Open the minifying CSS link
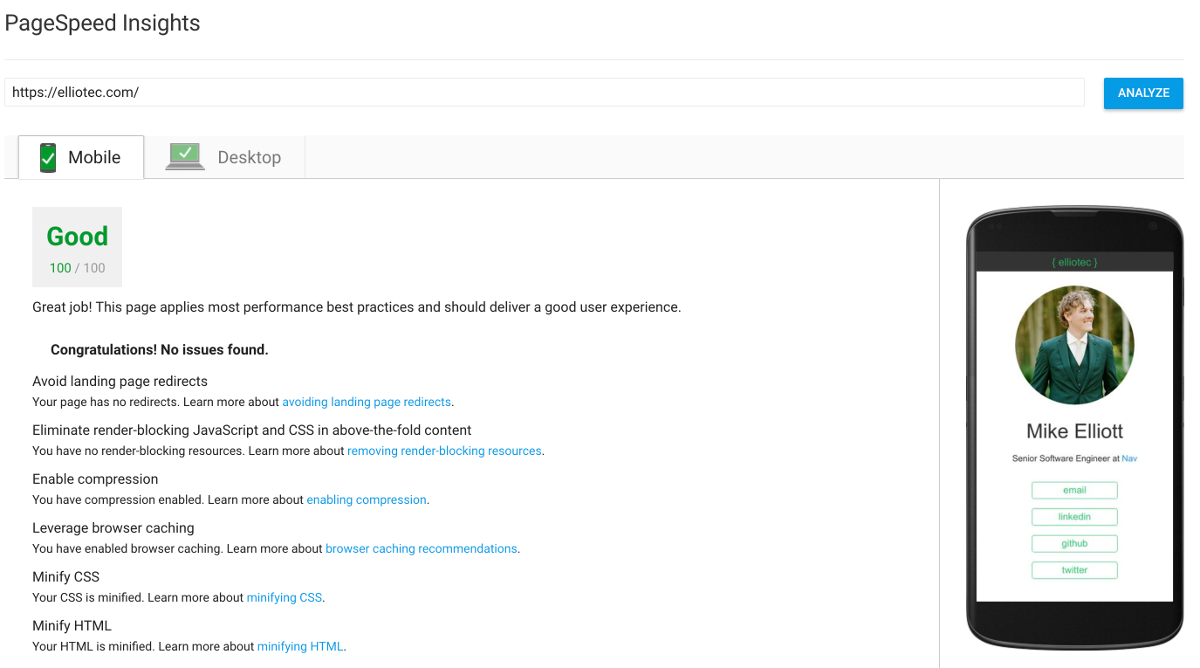 tap(284, 598)
